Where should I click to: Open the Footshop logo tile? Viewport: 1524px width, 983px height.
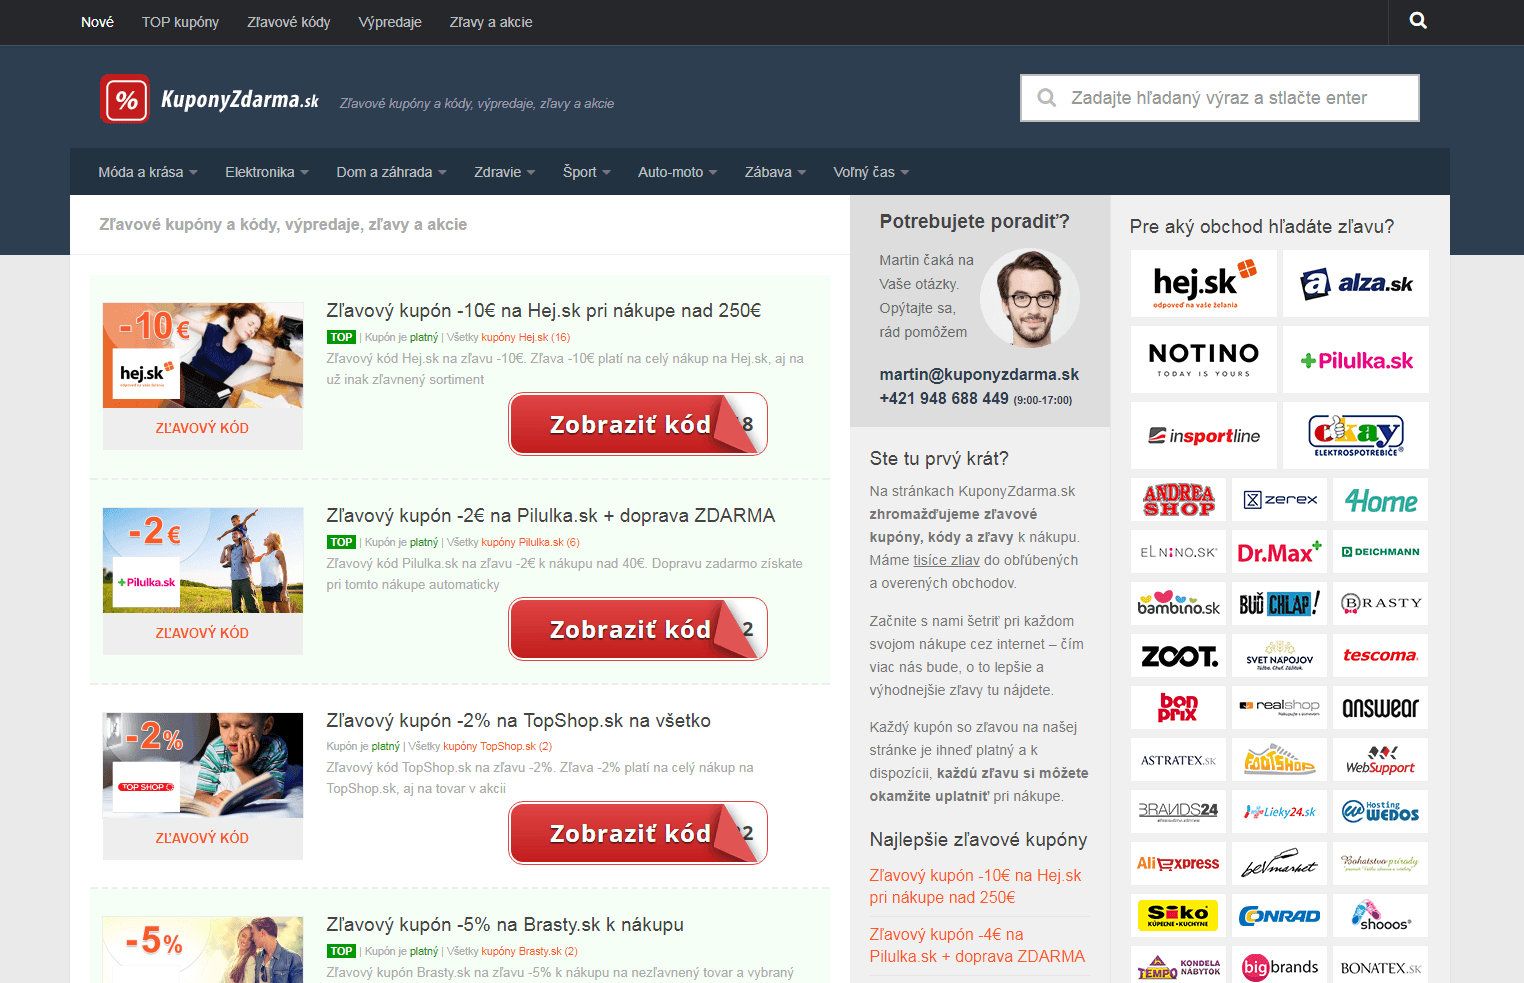1280,760
